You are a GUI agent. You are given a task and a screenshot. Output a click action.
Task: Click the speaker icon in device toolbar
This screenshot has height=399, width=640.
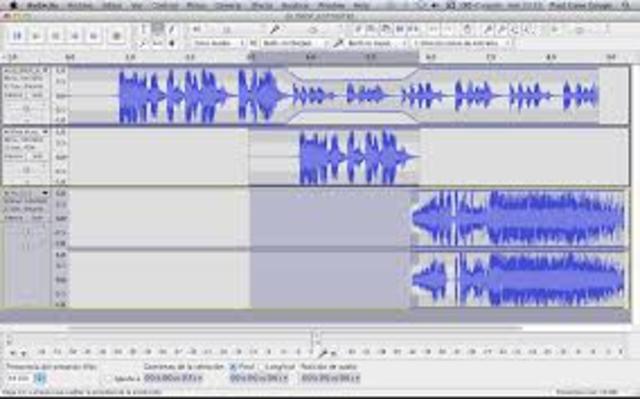click(253, 43)
